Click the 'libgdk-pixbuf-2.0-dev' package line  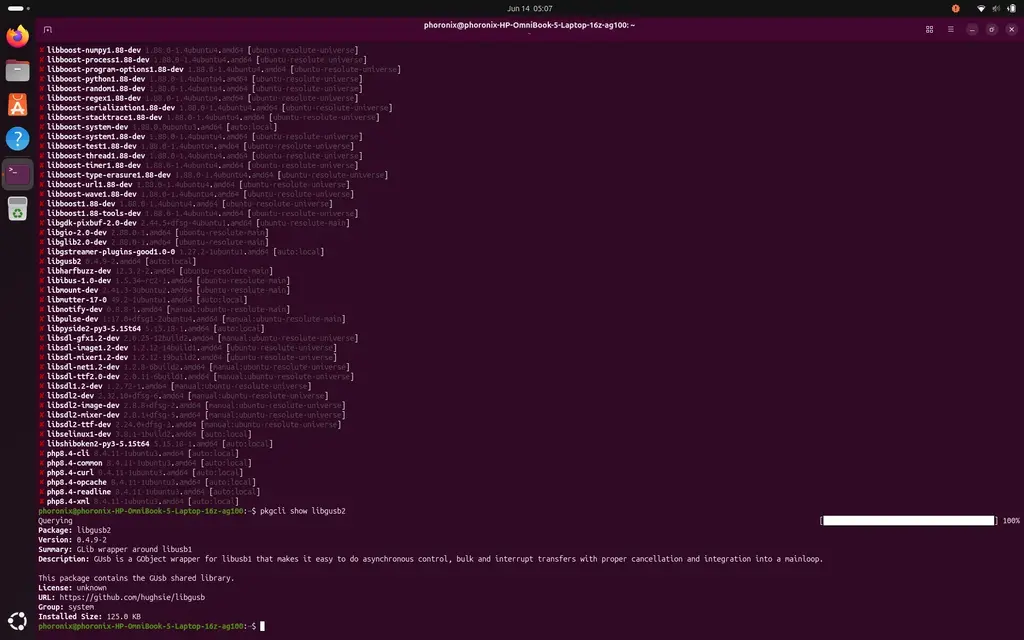194,223
